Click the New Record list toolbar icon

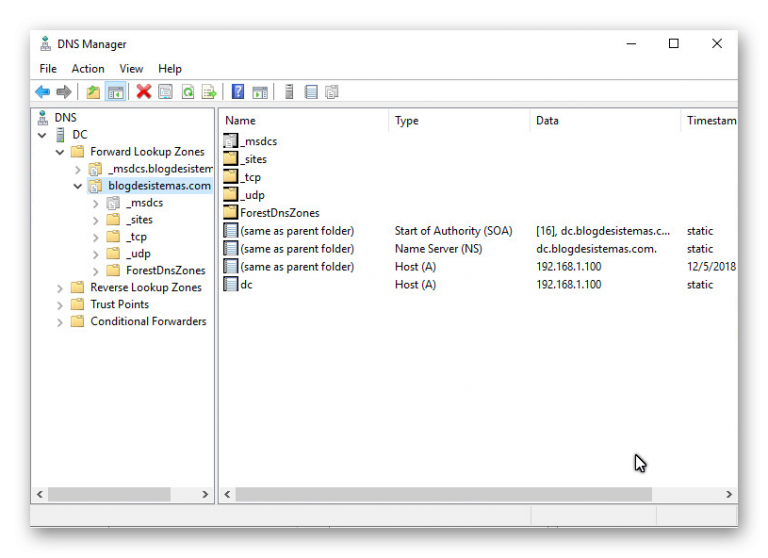click(311, 92)
